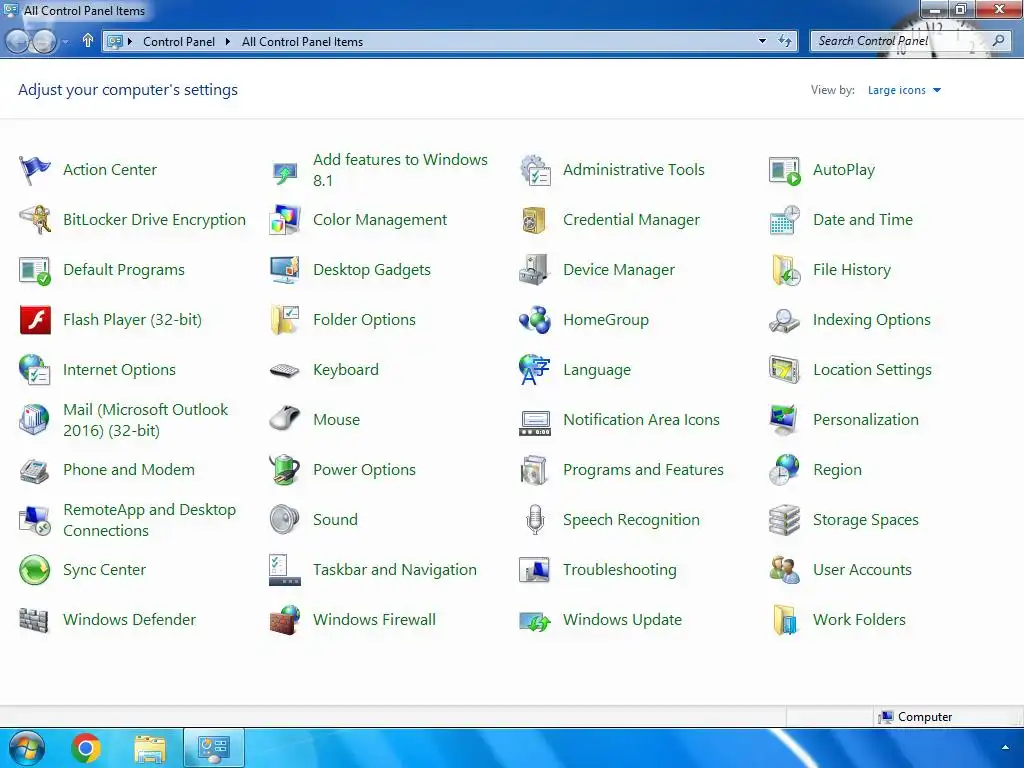Click the Folder Options icon
The height and width of the screenshot is (768, 1024).
click(285, 320)
